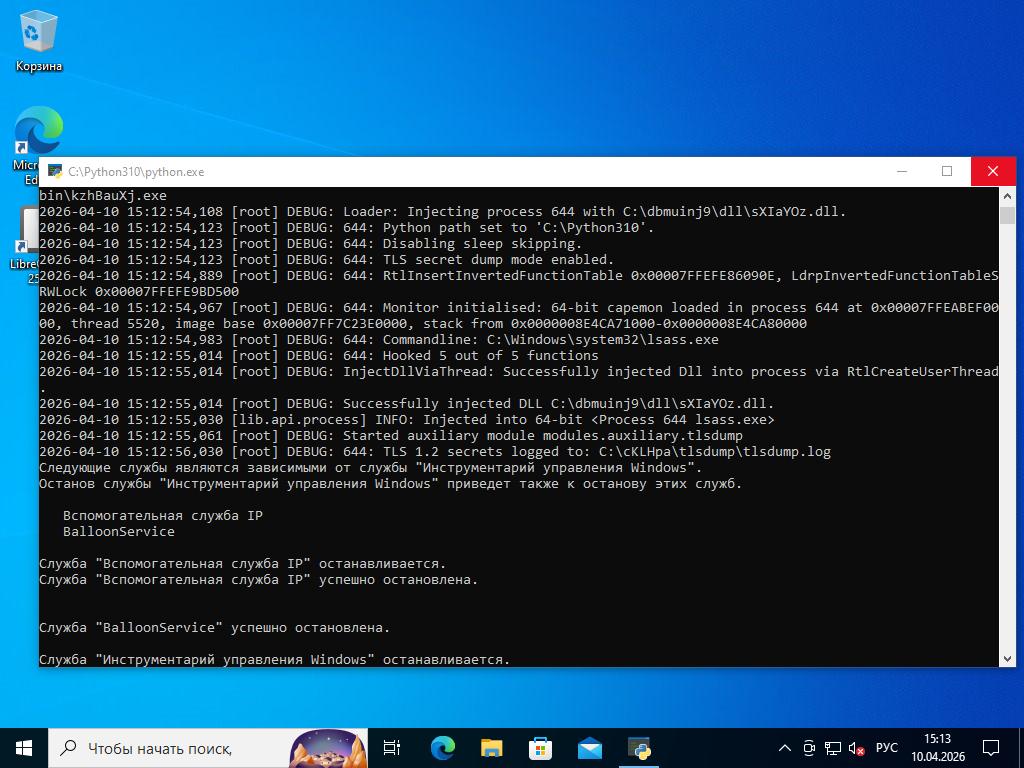Screen dimensions: 1024x768
Task: Open the clock showing 15:13
Action: click(x=937, y=748)
